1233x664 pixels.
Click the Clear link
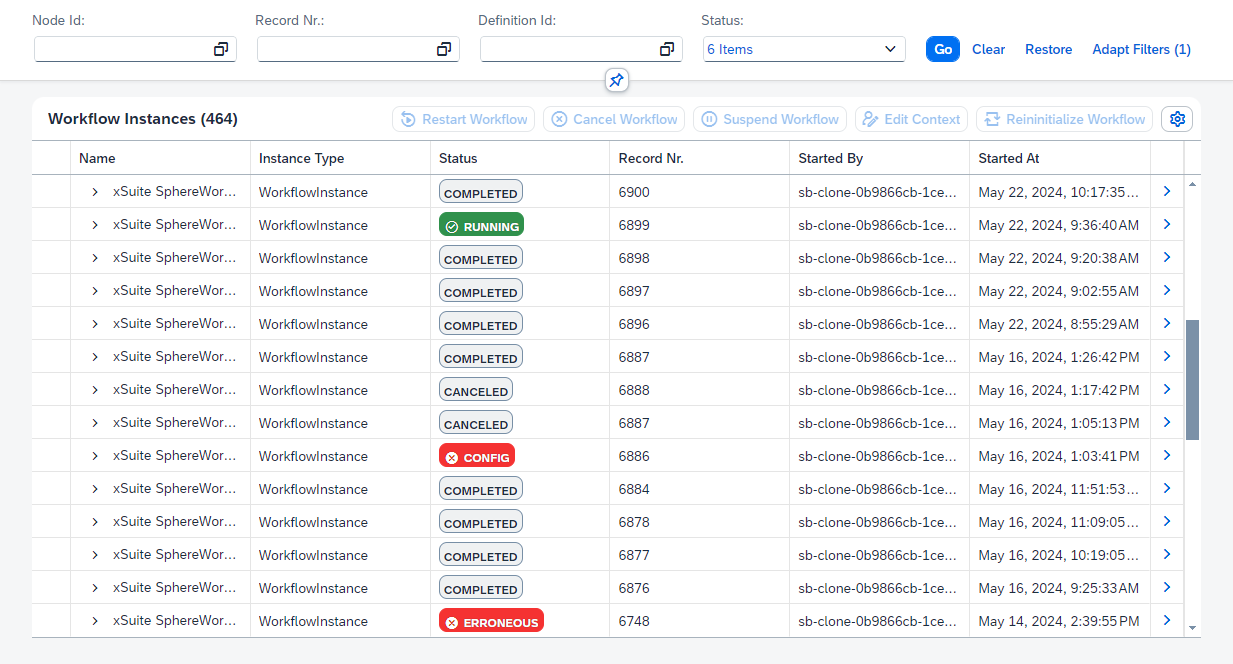click(988, 48)
